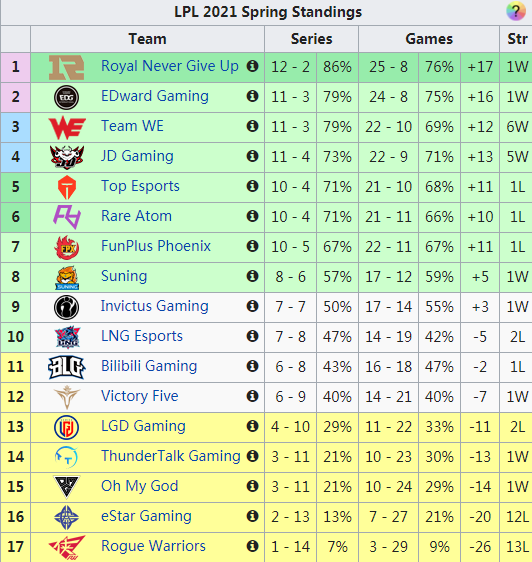Click the Team WE red logo

(x=67, y=127)
